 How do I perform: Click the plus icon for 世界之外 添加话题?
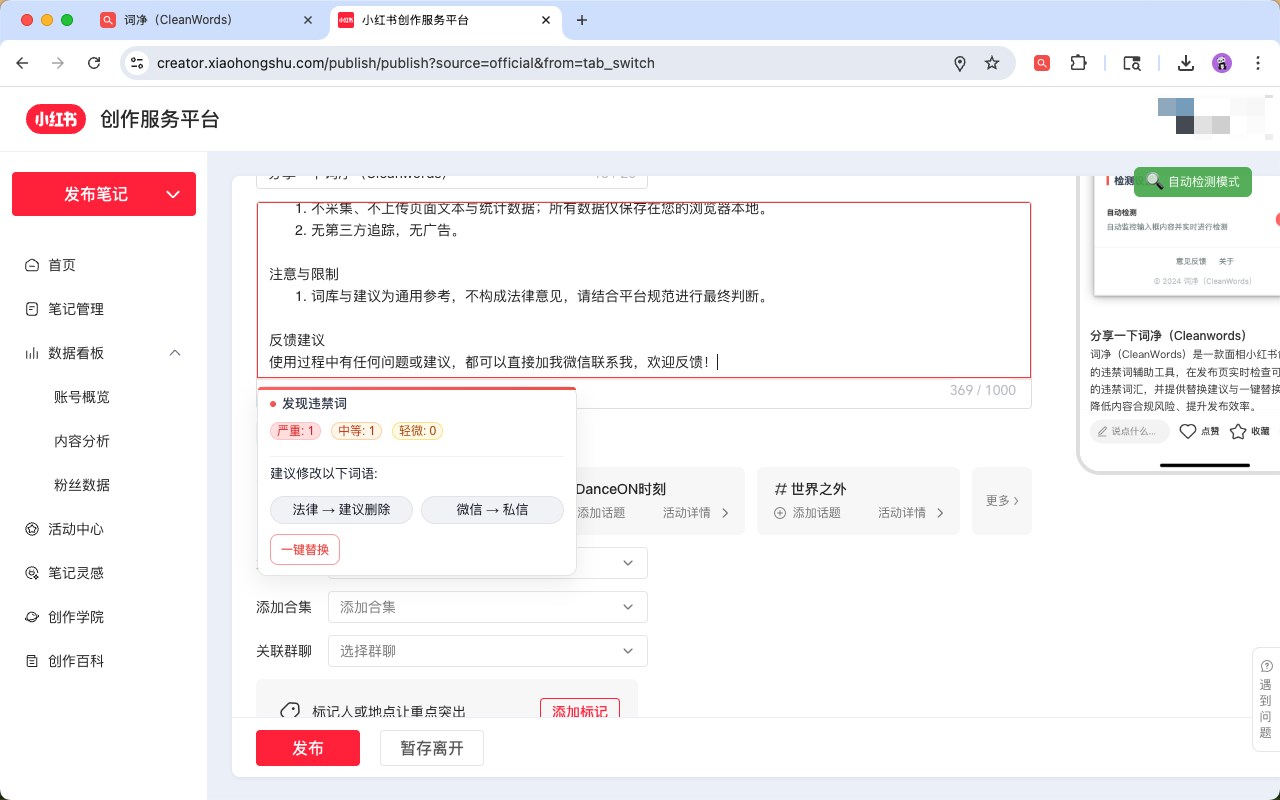pyautogui.click(x=780, y=513)
